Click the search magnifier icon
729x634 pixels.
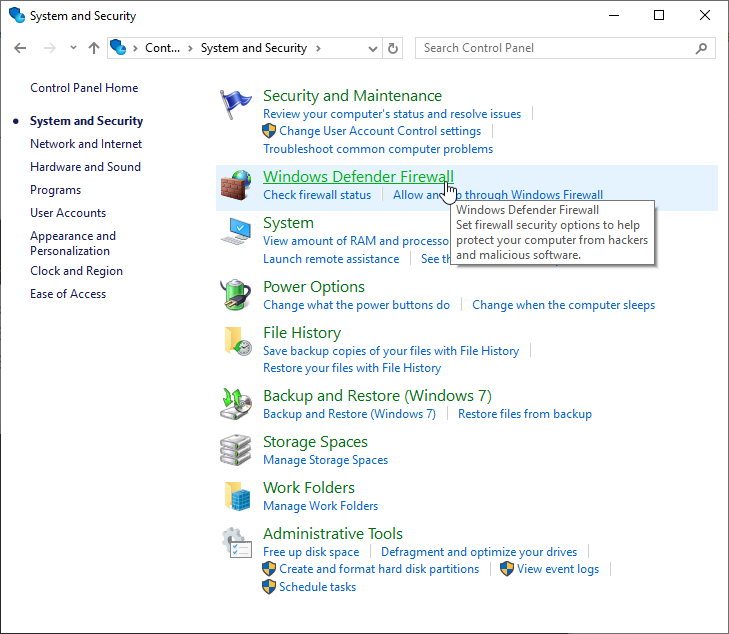click(x=701, y=48)
